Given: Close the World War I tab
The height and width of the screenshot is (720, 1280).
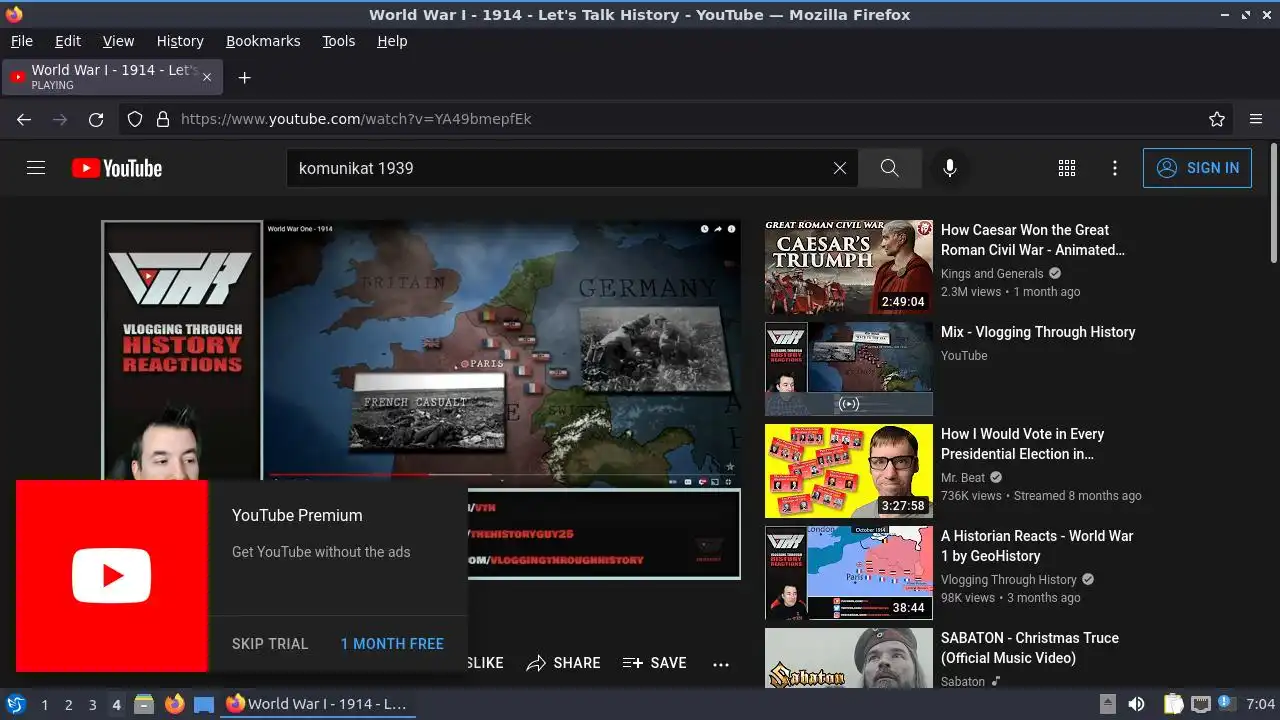Looking at the screenshot, I should pos(207,77).
